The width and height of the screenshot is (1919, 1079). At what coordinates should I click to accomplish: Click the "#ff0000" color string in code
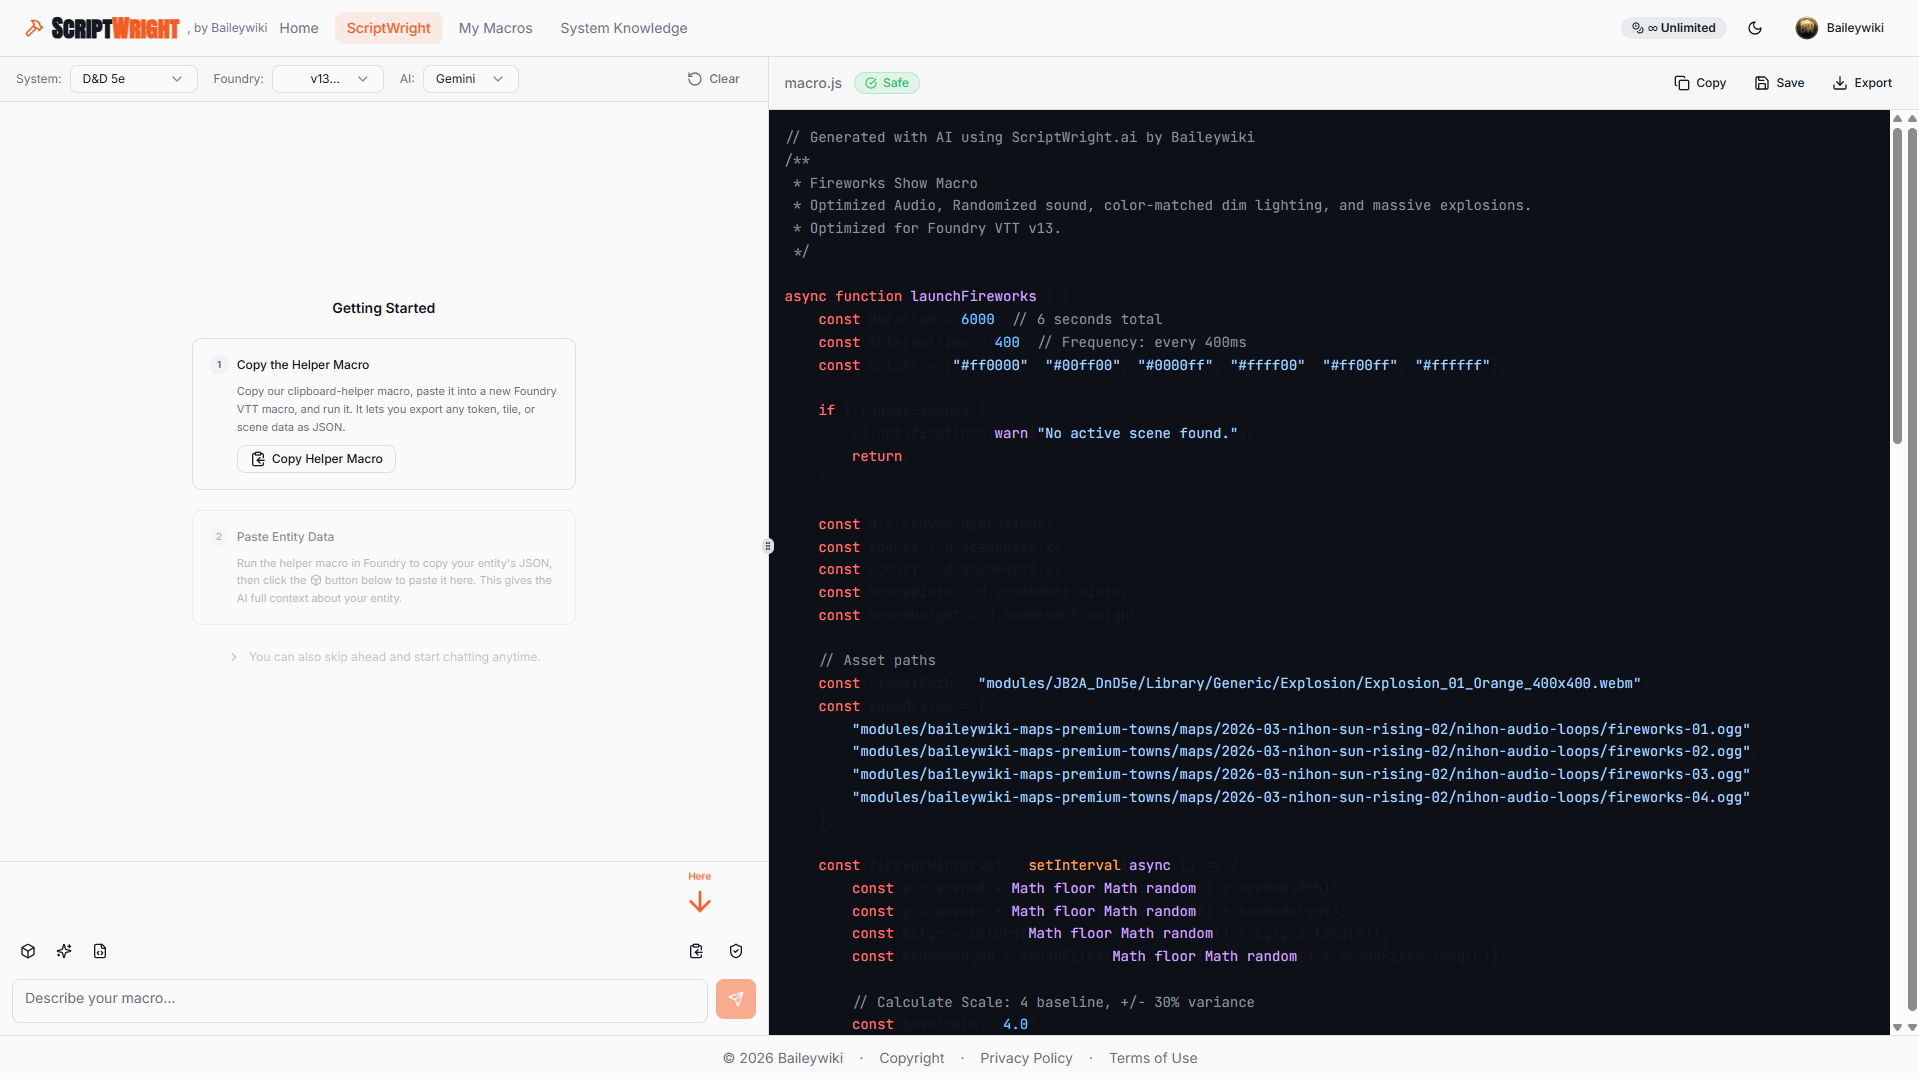[x=990, y=365]
